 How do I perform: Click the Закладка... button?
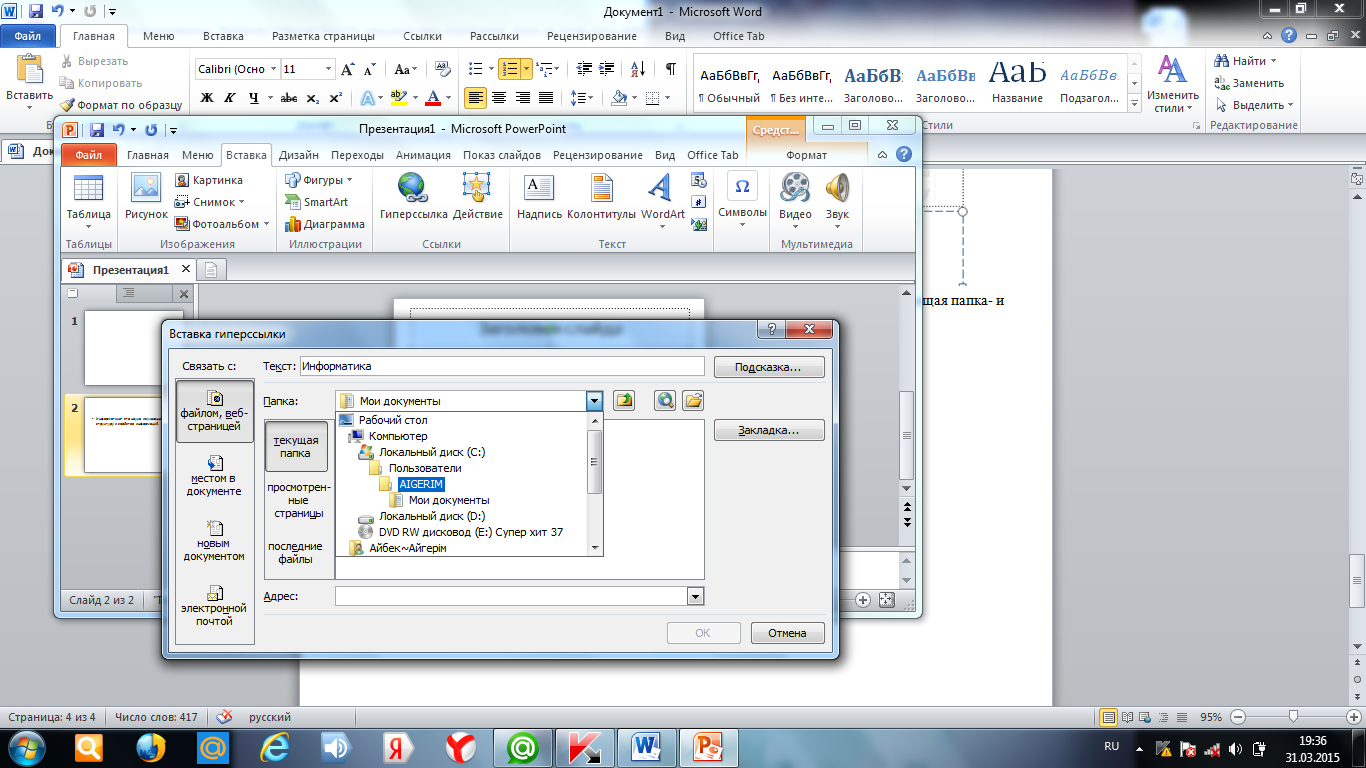tap(768, 430)
